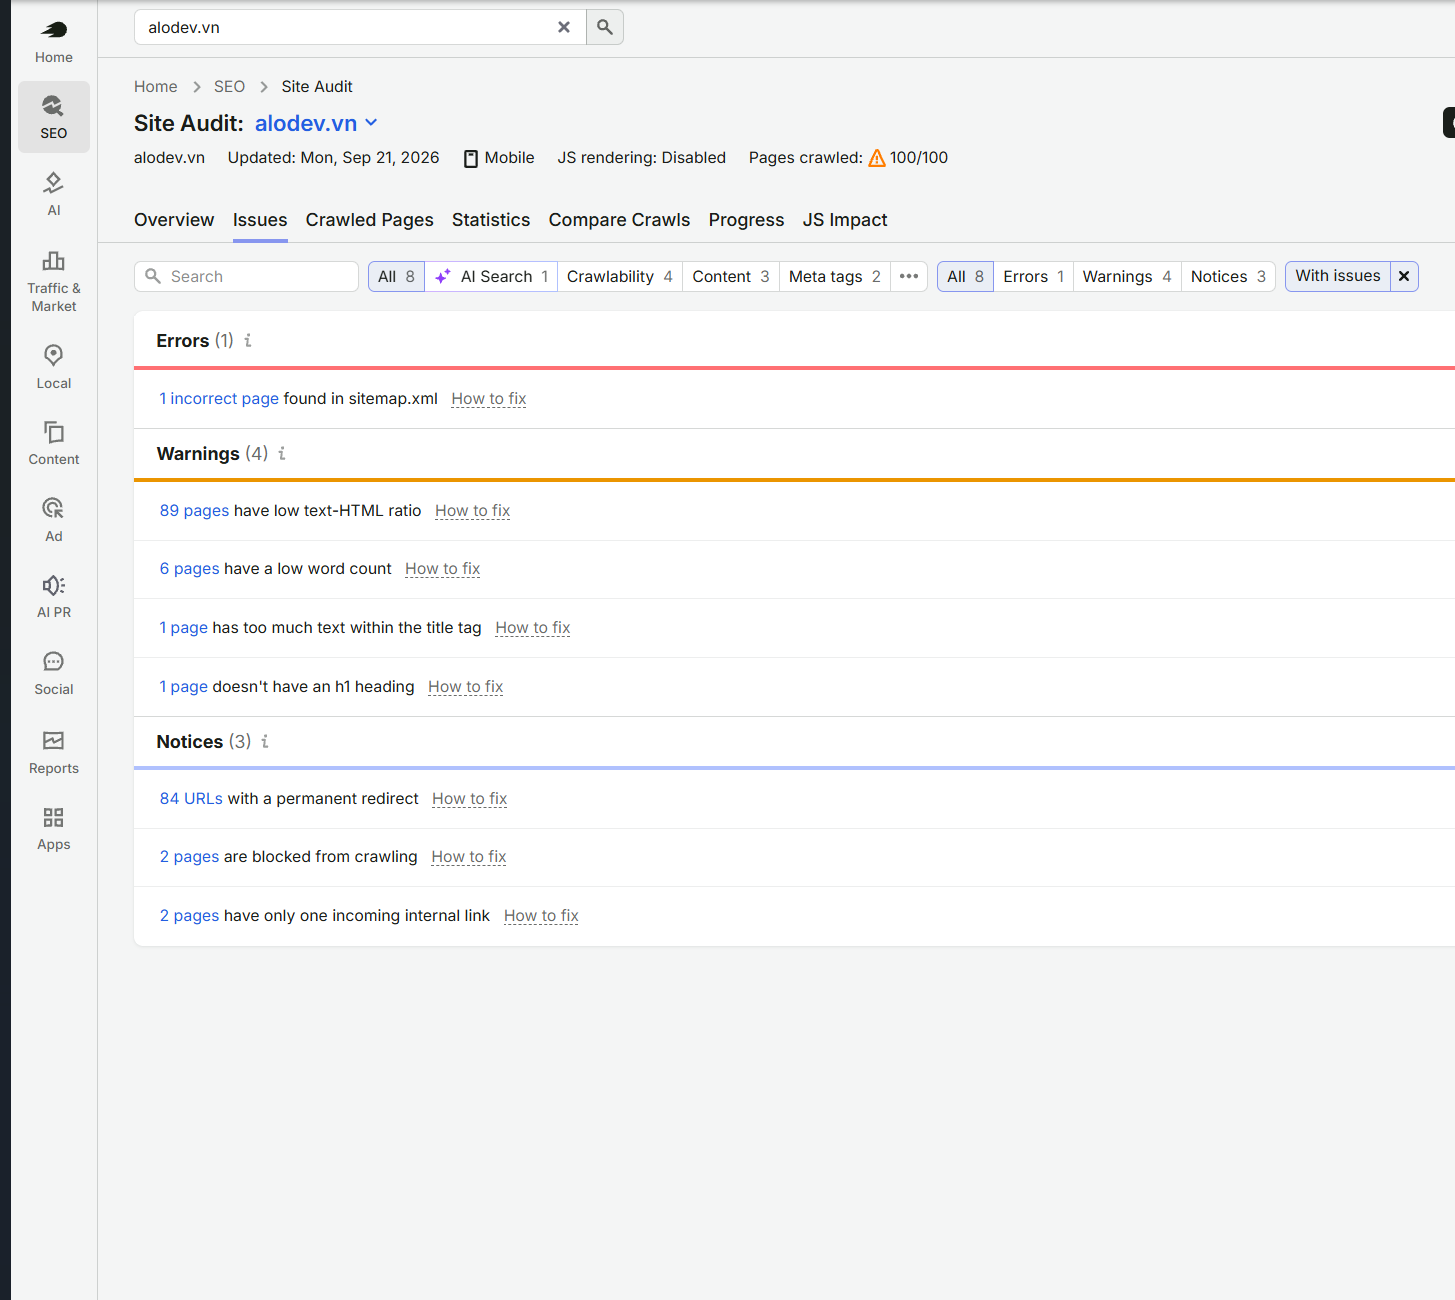Switch to the Statistics tab
The height and width of the screenshot is (1300, 1455).
click(491, 220)
